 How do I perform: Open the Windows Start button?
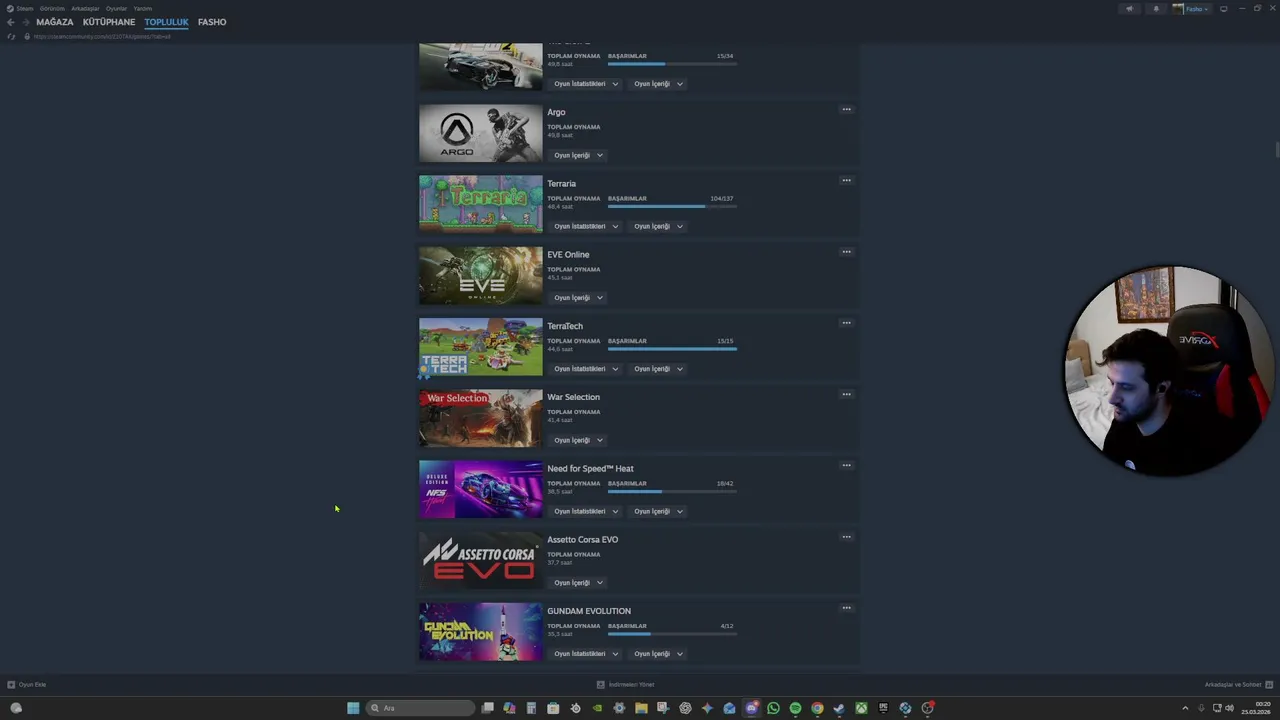tap(353, 708)
